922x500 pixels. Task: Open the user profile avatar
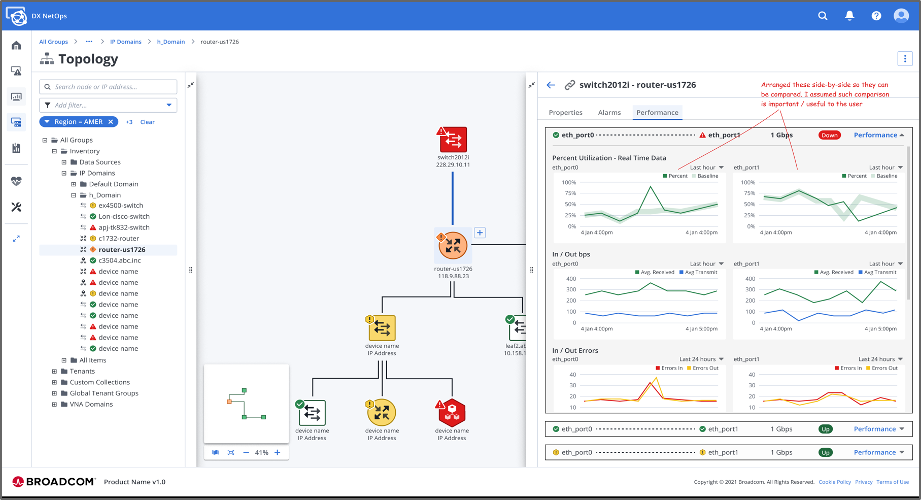click(902, 16)
